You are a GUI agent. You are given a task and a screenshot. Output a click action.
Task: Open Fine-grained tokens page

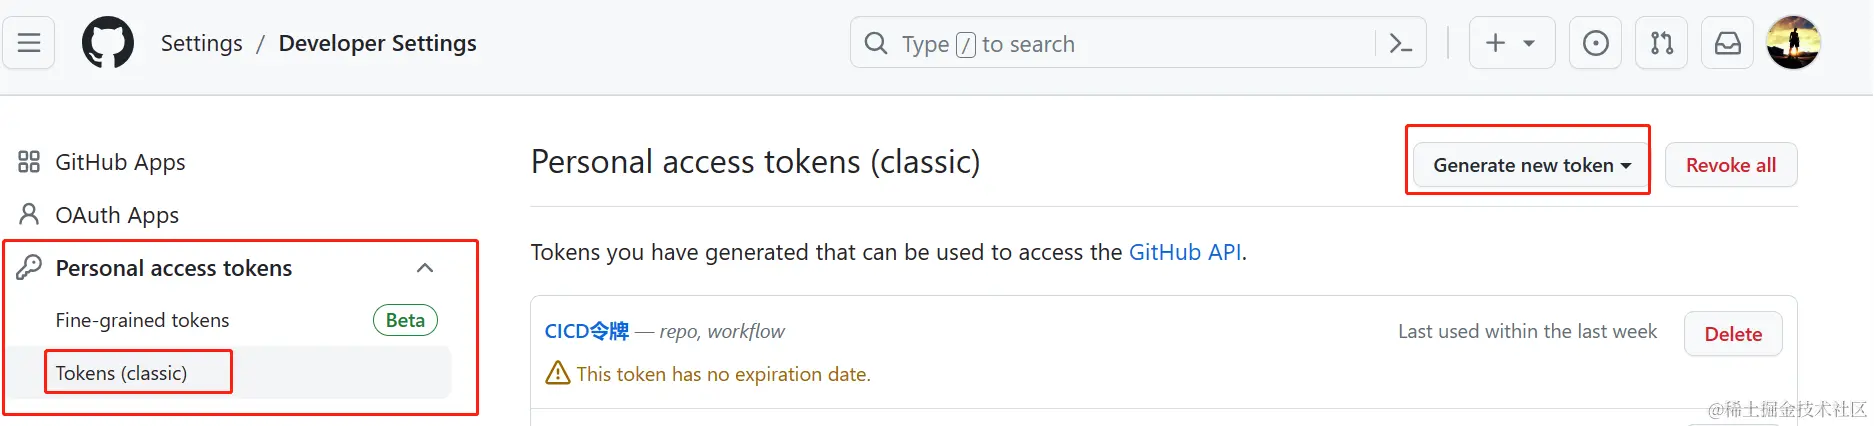coord(142,320)
